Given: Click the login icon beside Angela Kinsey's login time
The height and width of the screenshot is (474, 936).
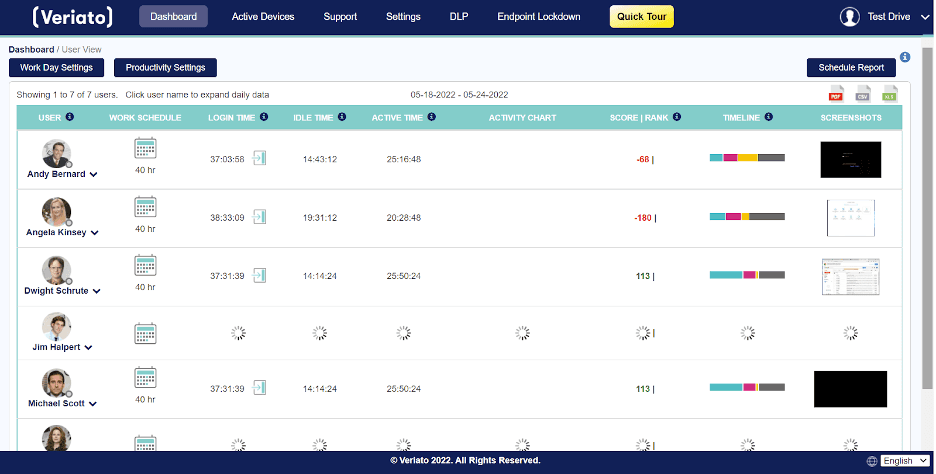Looking at the screenshot, I should [259, 217].
